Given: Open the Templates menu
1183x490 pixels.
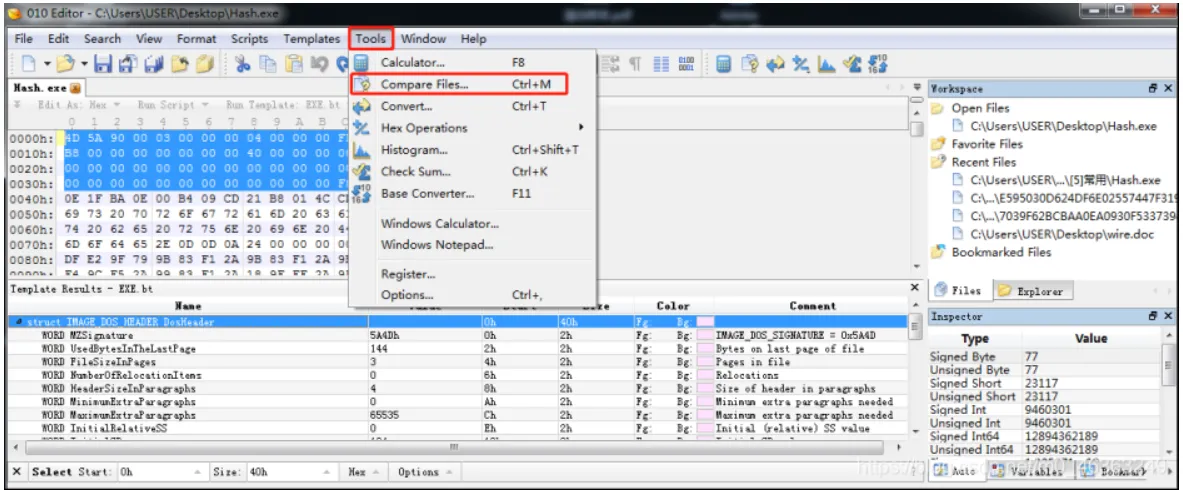Looking at the screenshot, I should 312,39.
